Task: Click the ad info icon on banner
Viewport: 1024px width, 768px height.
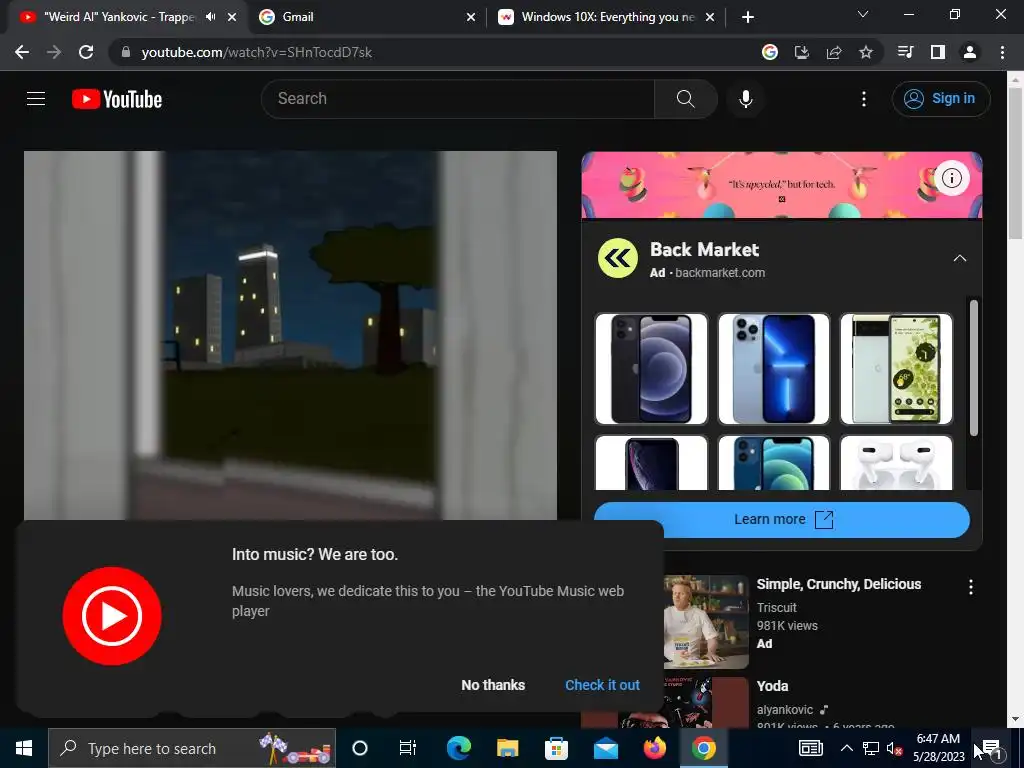Action: pyautogui.click(x=952, y=178)
